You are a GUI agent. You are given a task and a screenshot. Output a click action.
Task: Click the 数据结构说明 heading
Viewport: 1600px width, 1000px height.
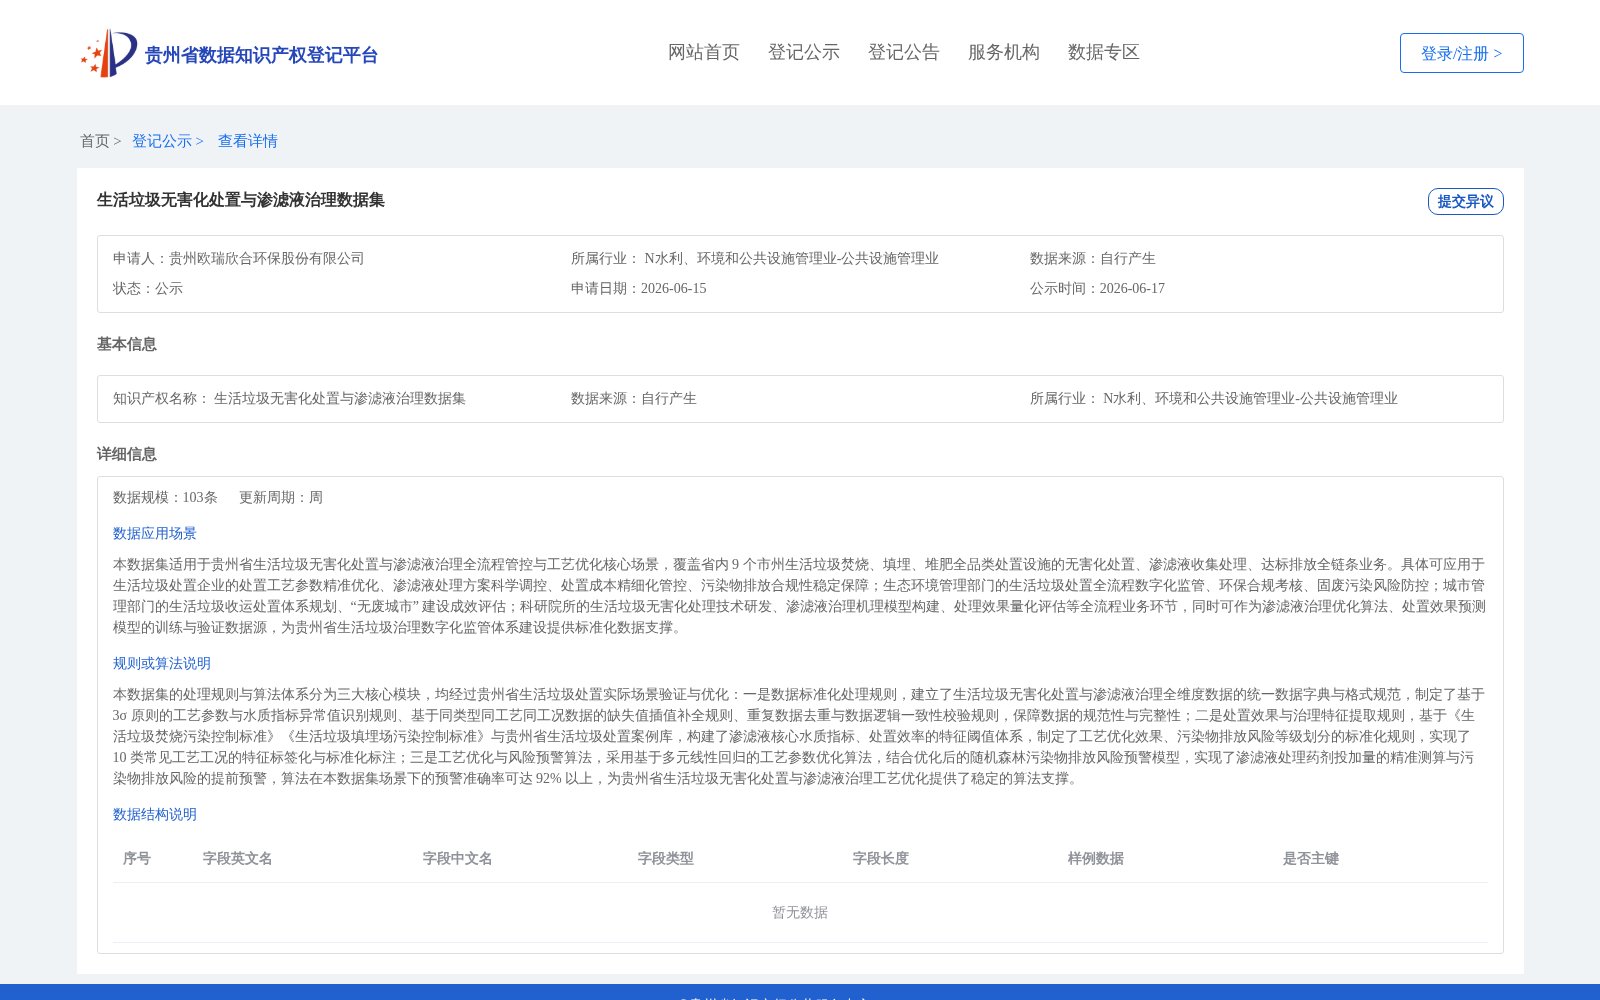coord(155,814)
